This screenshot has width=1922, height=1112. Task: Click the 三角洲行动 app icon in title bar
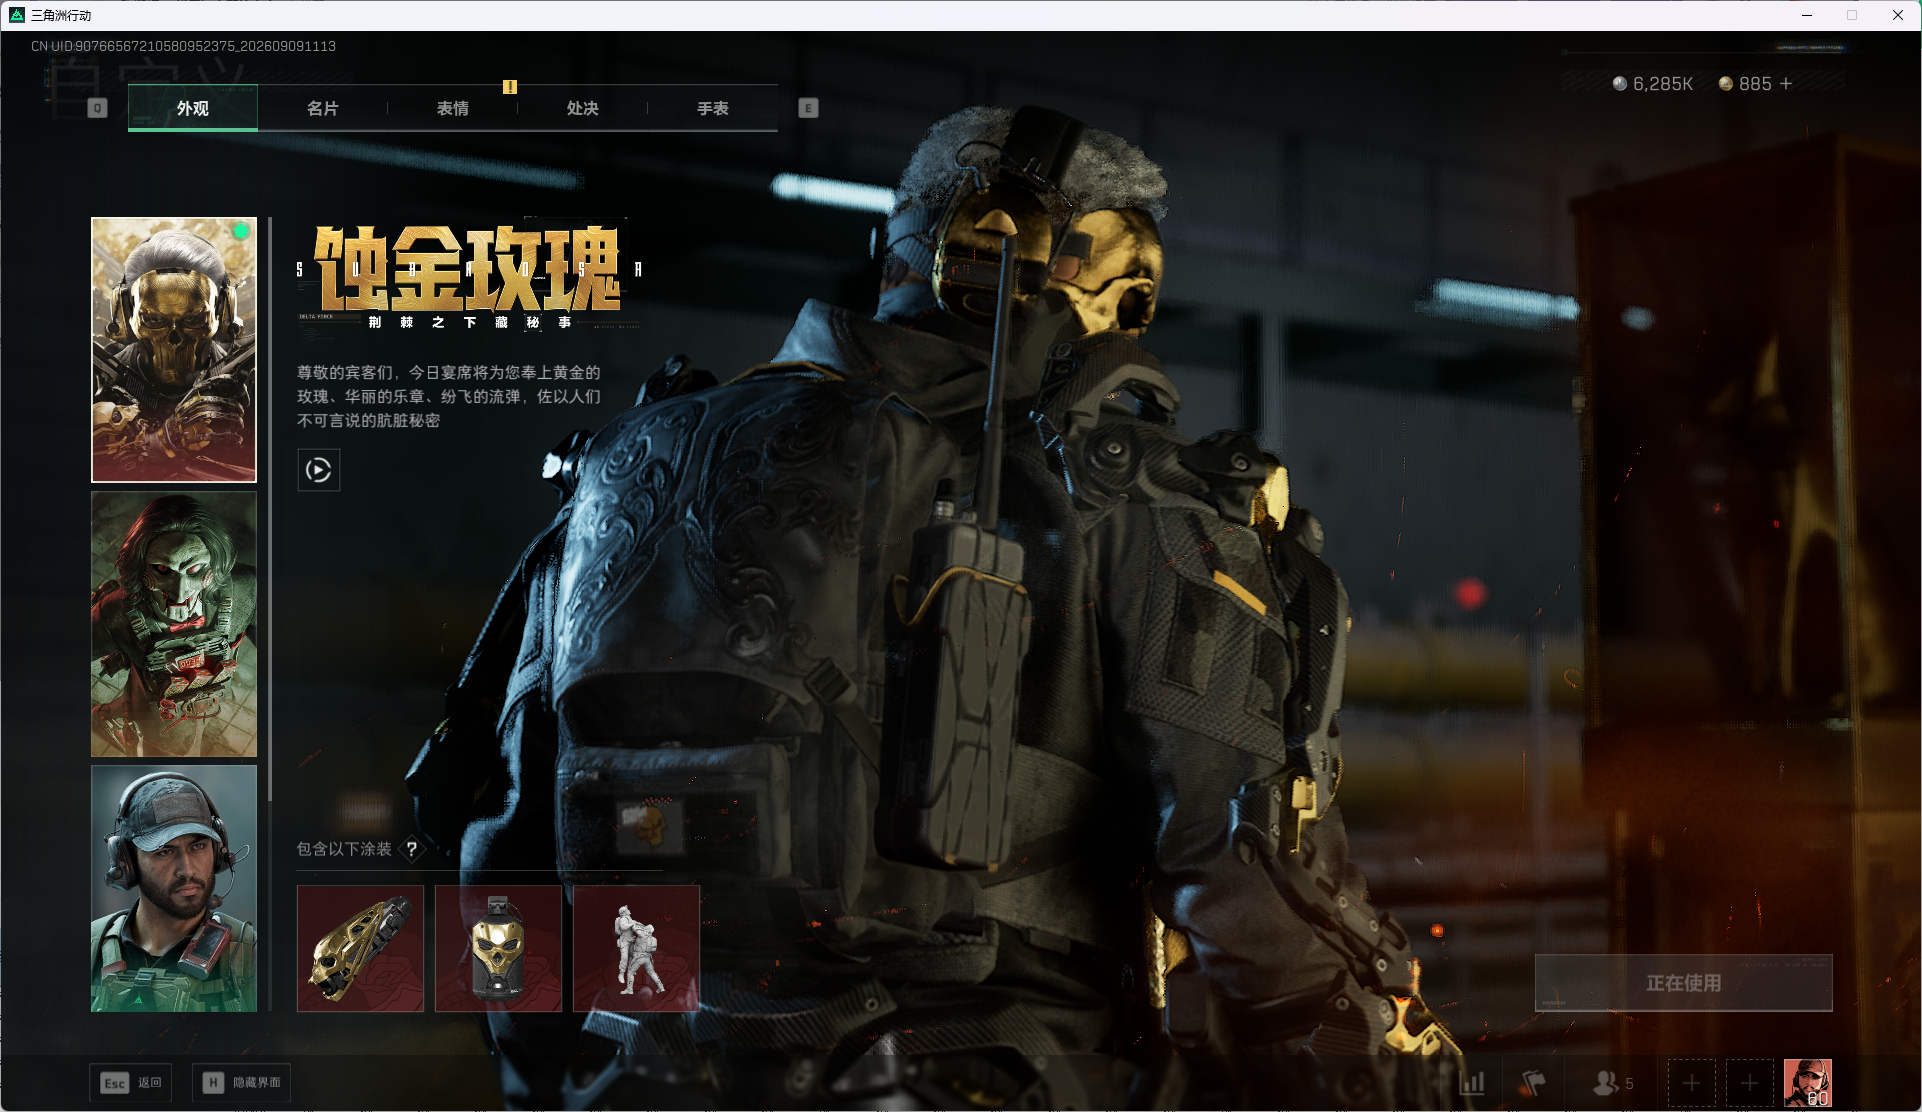pyautogui.click(x=17, y=15)
